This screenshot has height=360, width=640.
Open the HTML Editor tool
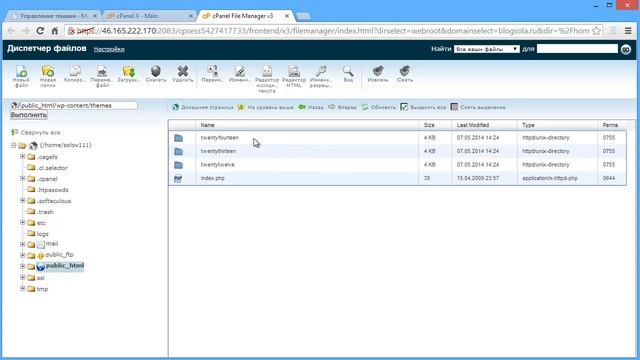(294, 71)
